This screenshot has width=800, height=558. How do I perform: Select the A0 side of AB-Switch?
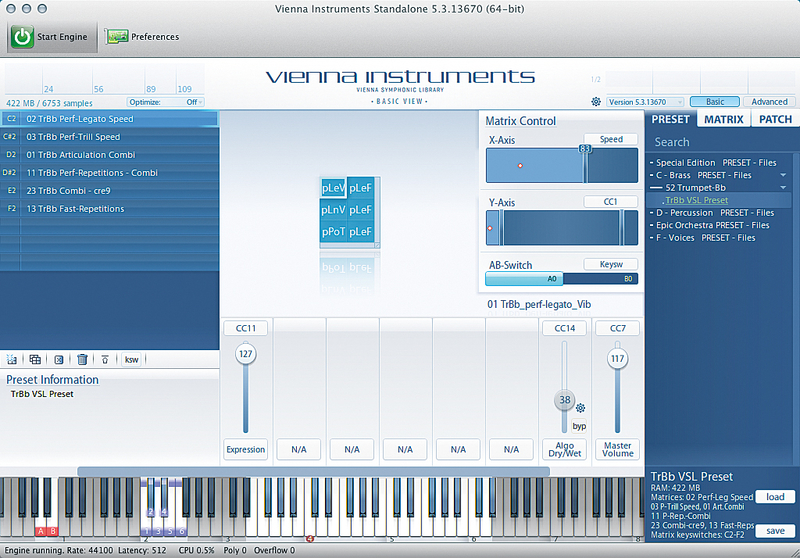pos(524,278)
